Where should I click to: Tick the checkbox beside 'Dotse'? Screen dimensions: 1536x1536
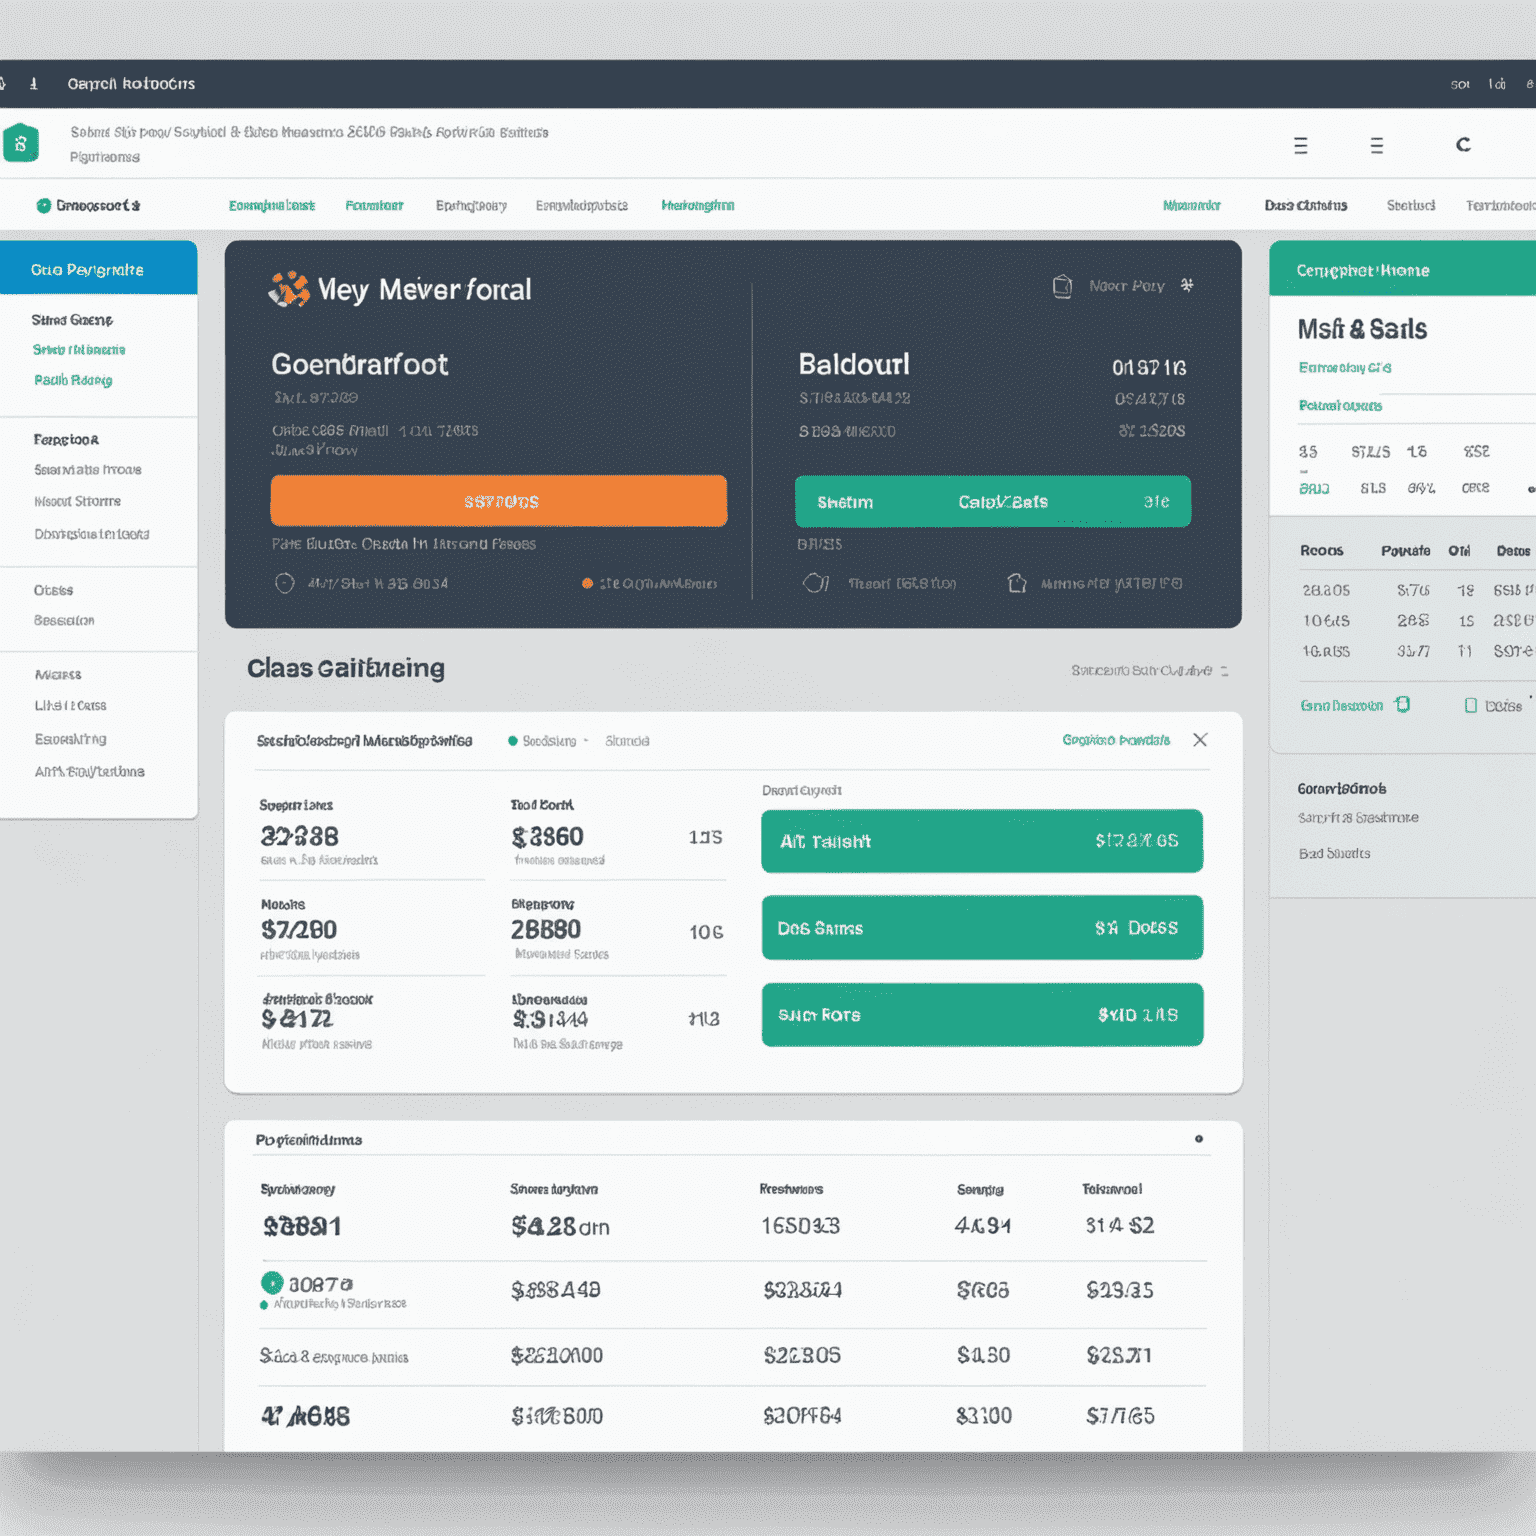pyautogui.click(x=1470, y=706)
